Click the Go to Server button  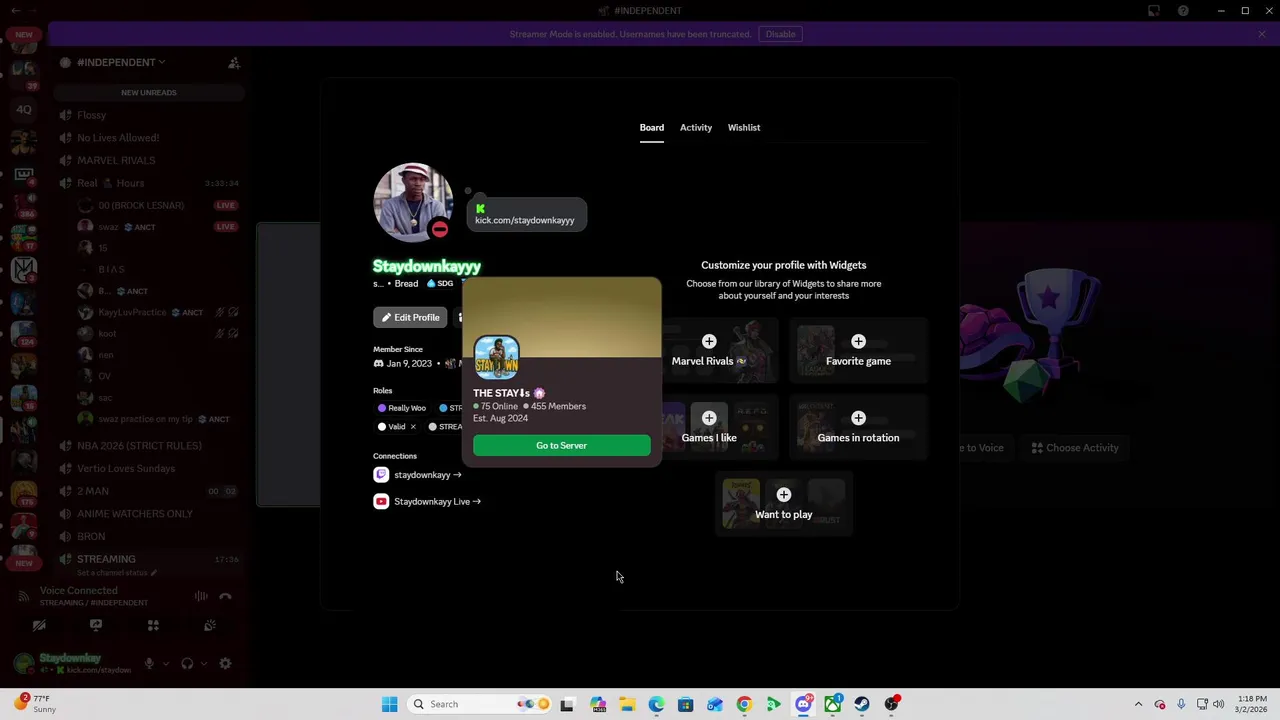point(561,445)
